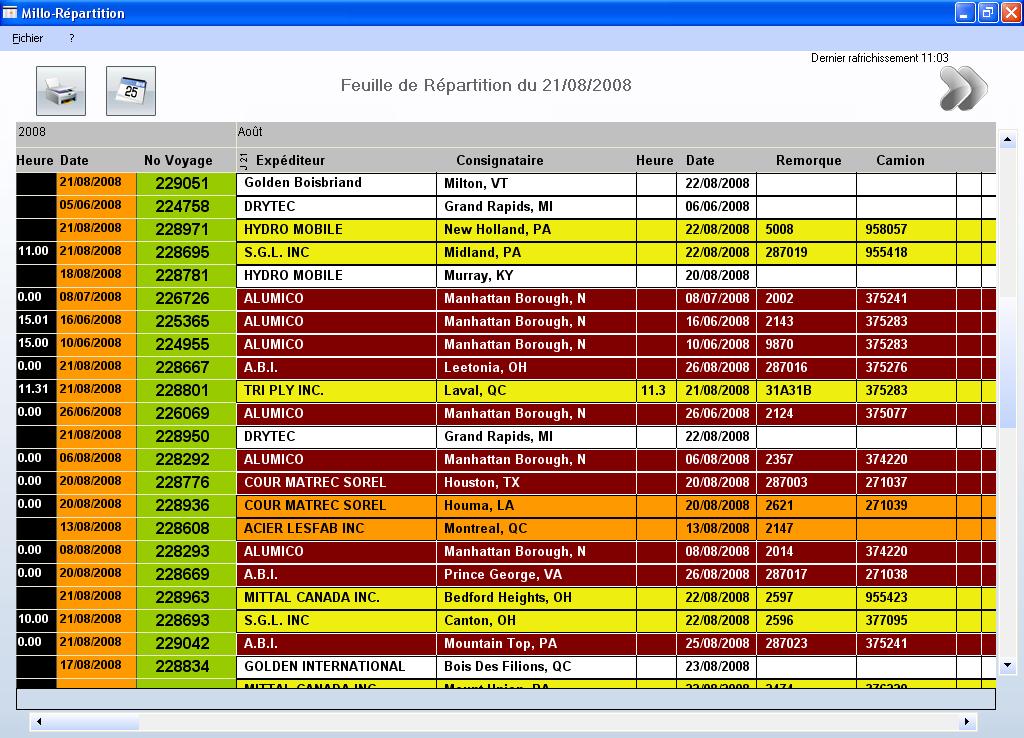Click the New Holland, PA cell
1024x738 pixels.
[536, 229]
